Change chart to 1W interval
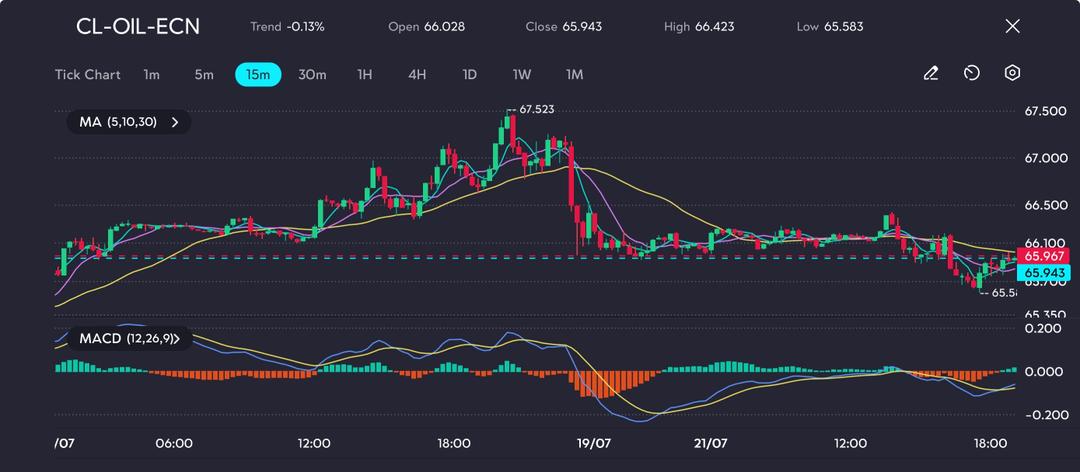This screenshot has width=1080, height=472. 522,75
